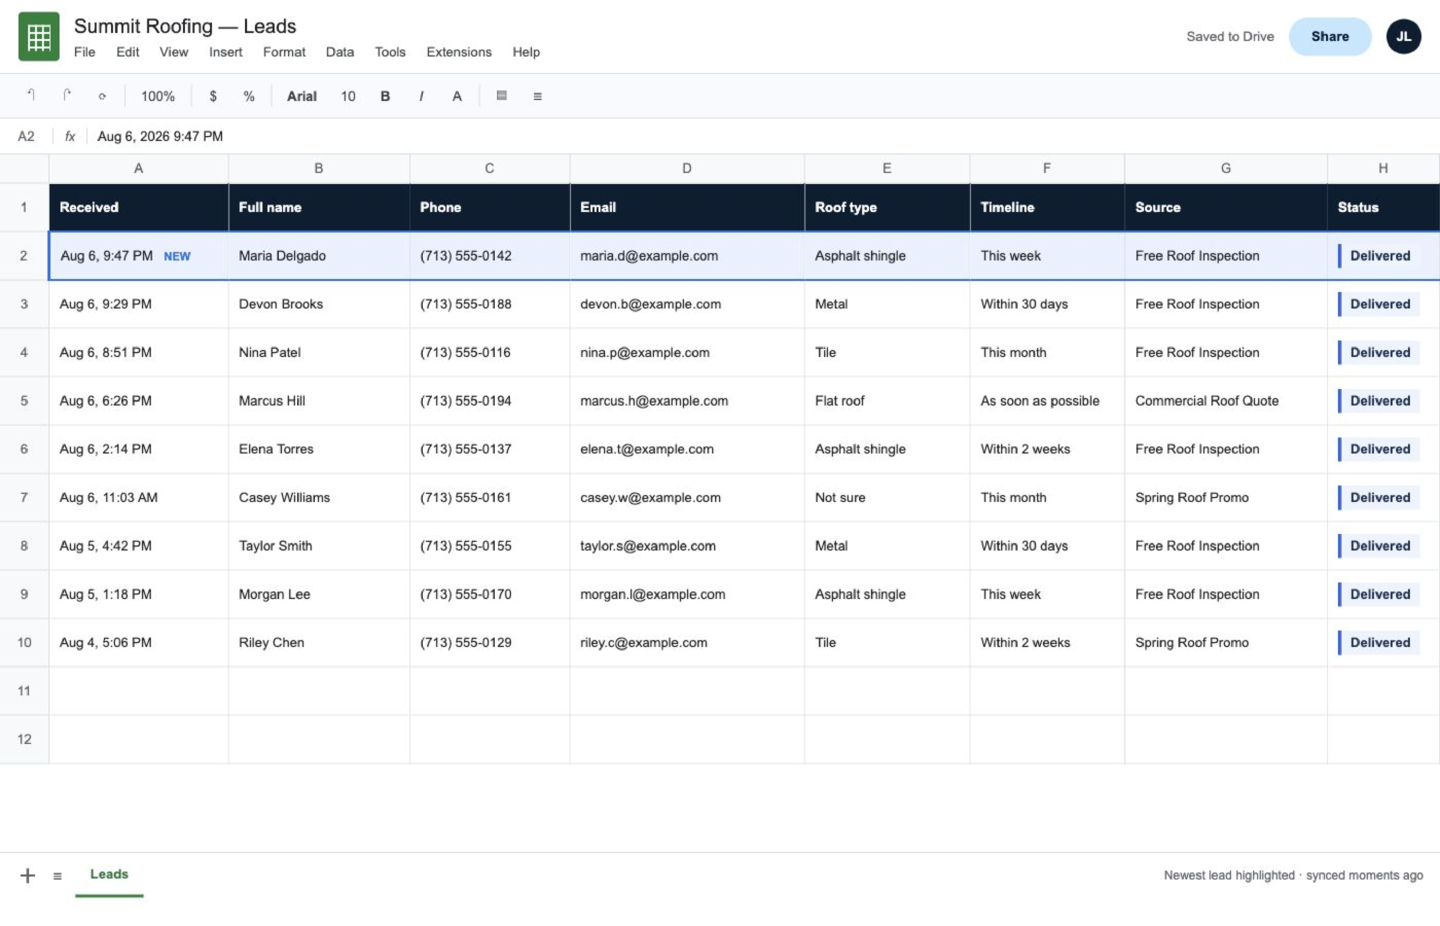The width and height of the screenshot is (1440, 926).
Task: Click the align lines icon in toolbar
Action: [x=538, y=96]
